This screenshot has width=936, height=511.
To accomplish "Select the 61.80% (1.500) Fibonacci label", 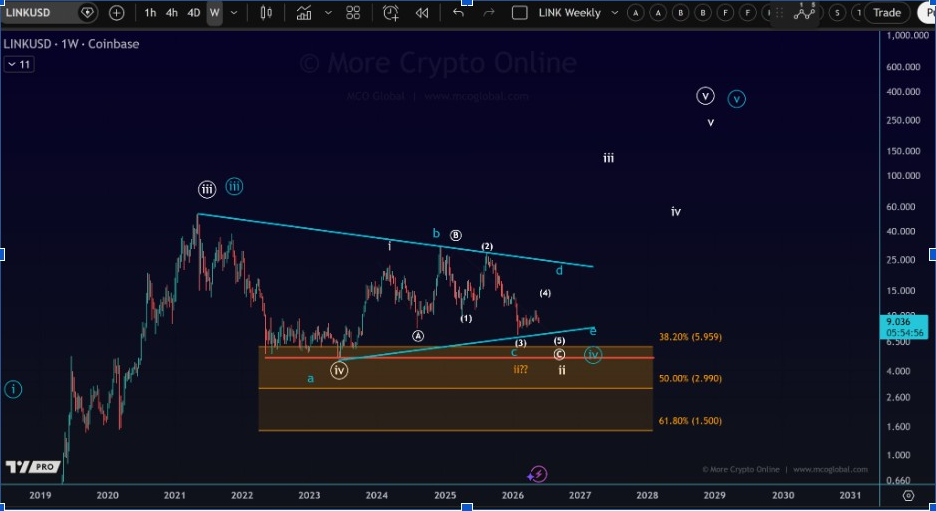I will tap(690, 421).
